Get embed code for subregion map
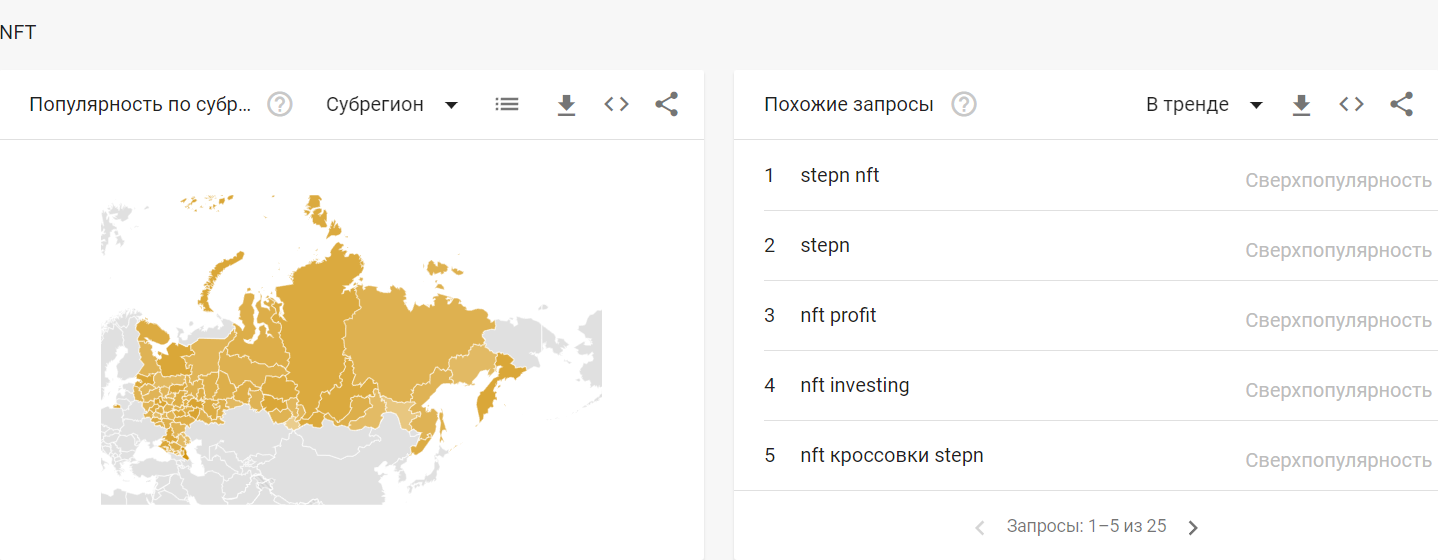The image size is (1438, 560). pyautogui.click(x=616, y=104)
